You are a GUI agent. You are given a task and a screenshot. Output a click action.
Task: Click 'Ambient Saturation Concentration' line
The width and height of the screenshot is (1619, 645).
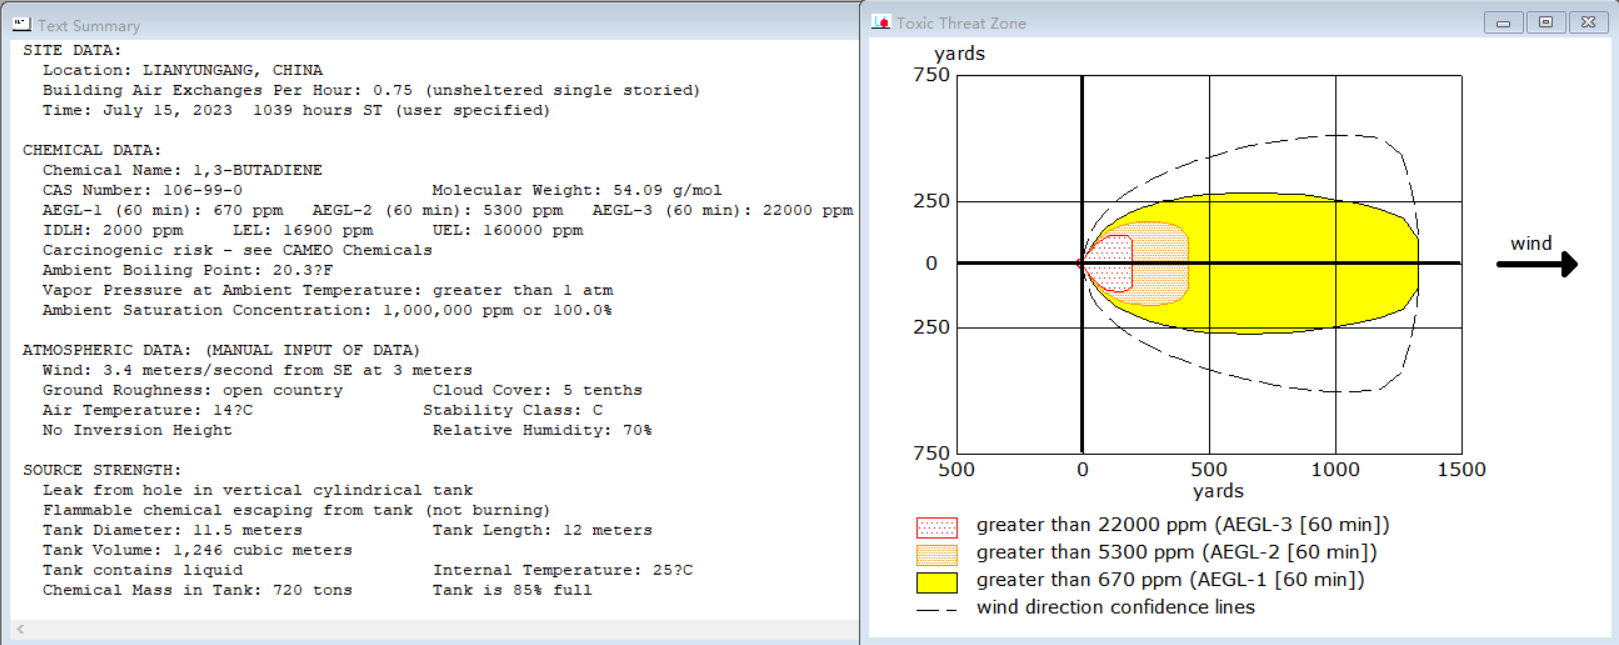tap(327, 310)
